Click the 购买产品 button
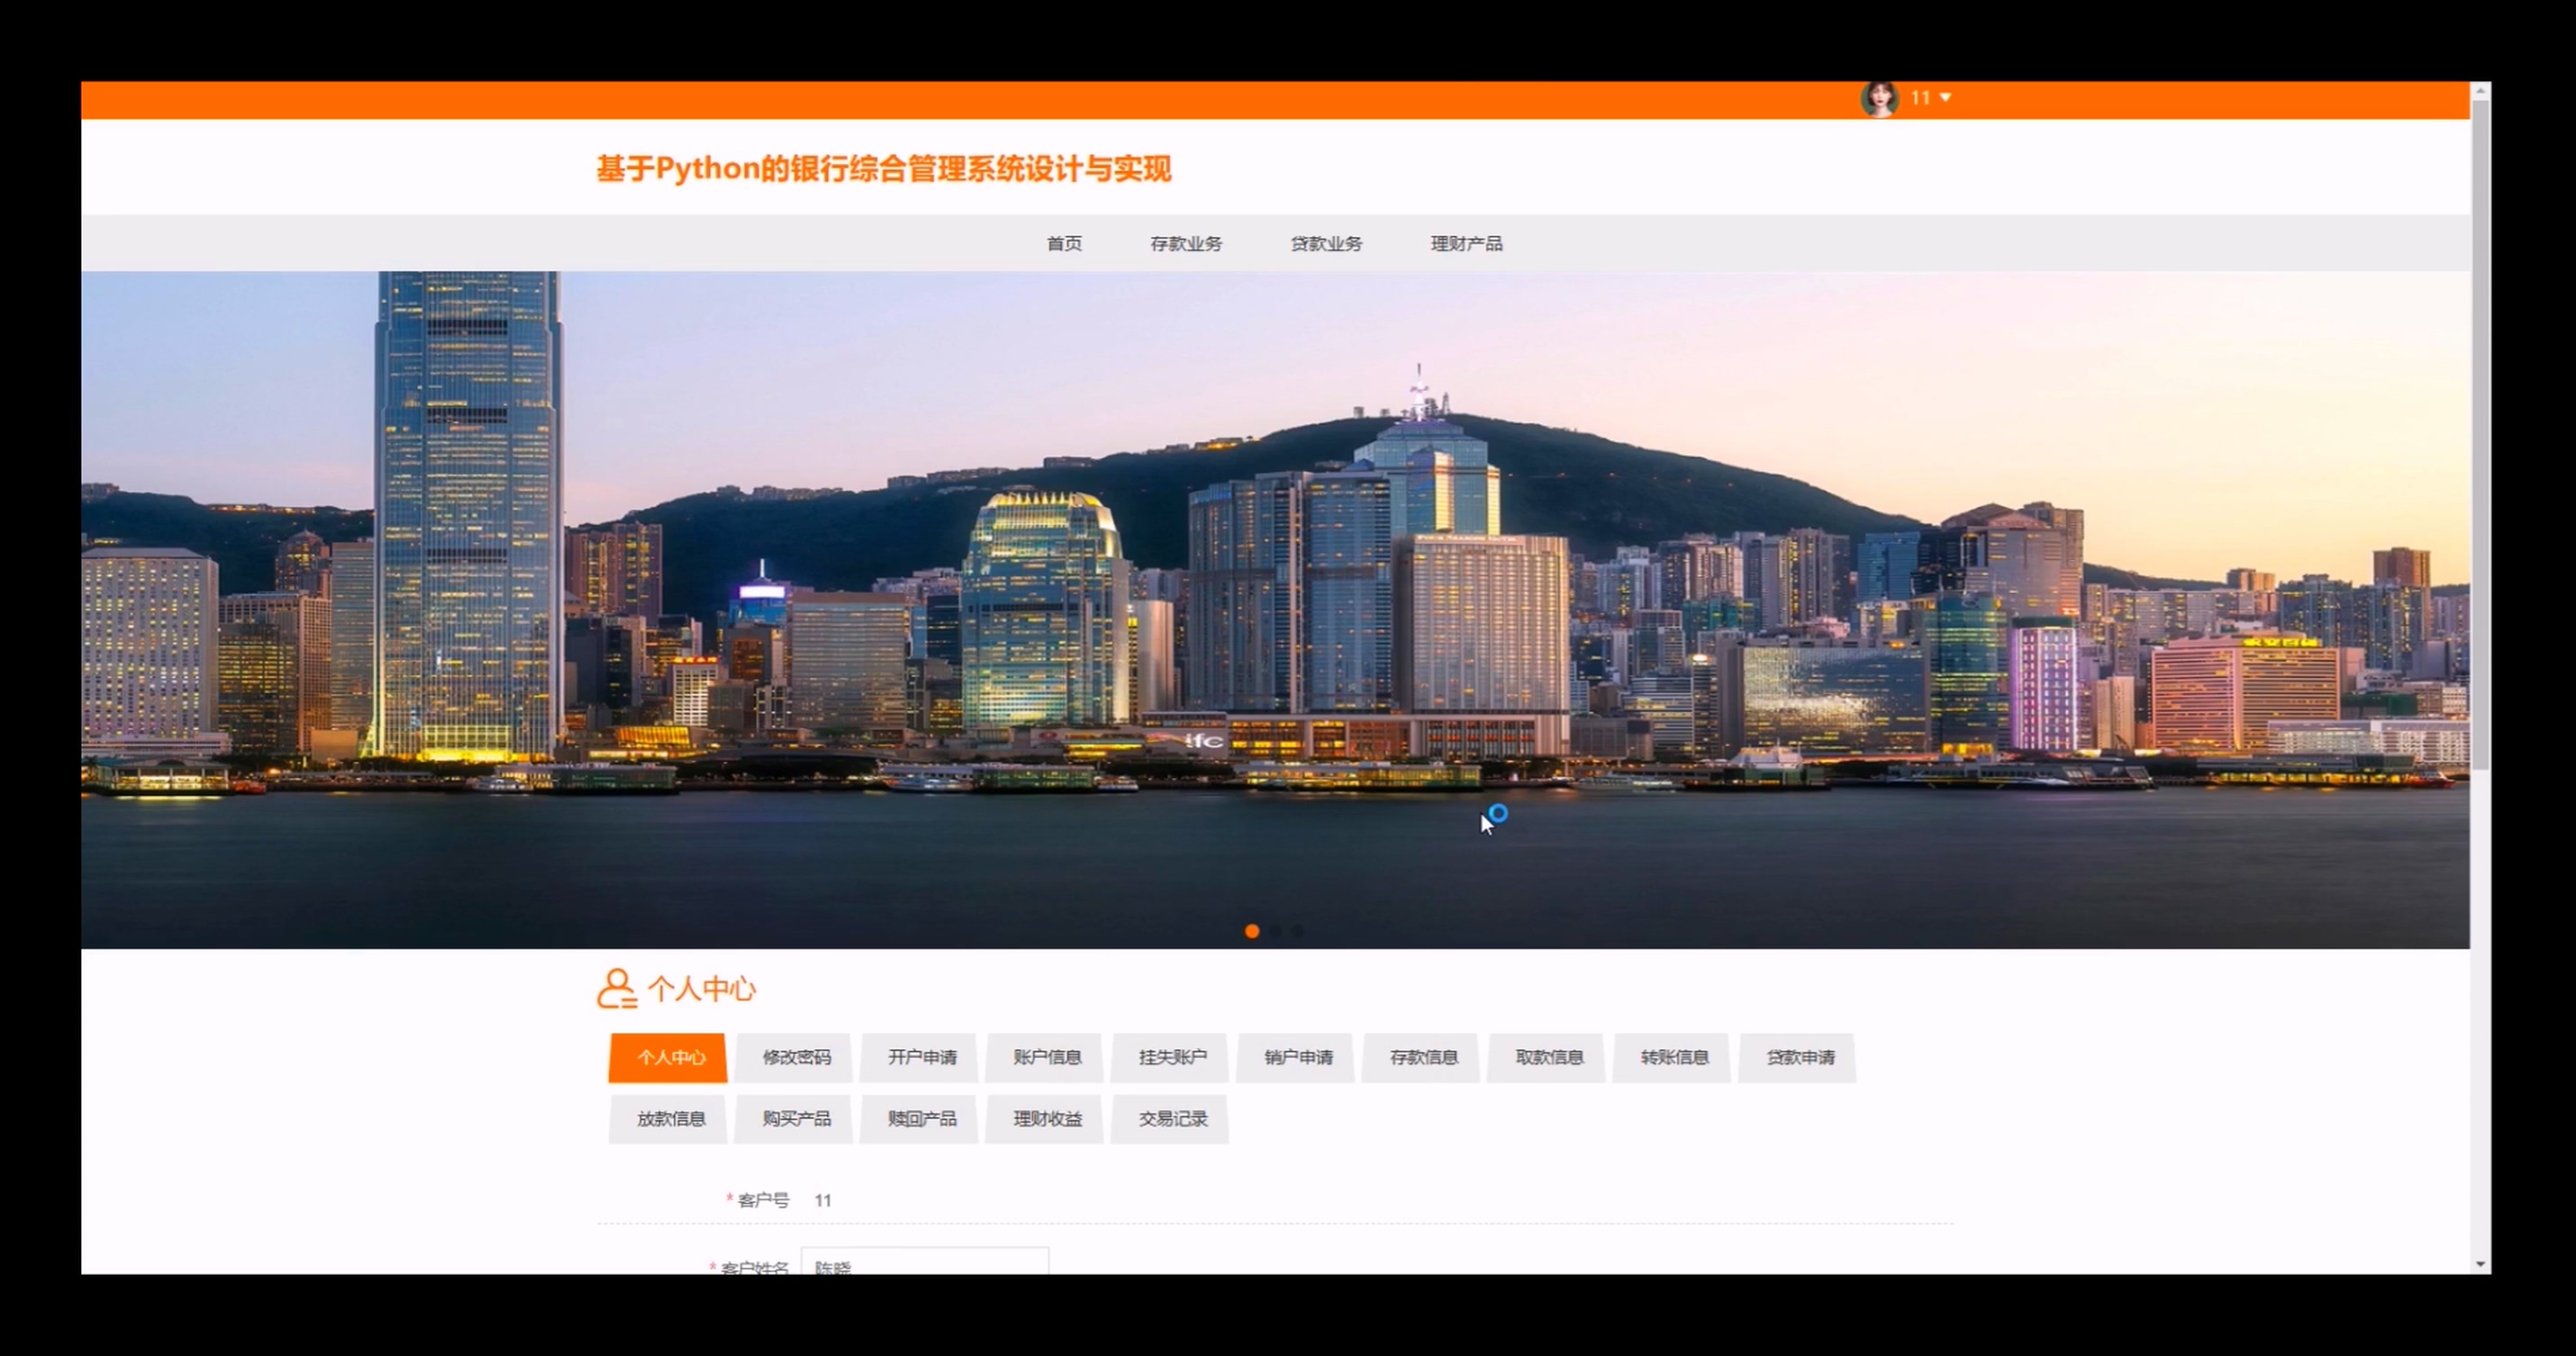2576x1356 pixels. click(796, 1118)
